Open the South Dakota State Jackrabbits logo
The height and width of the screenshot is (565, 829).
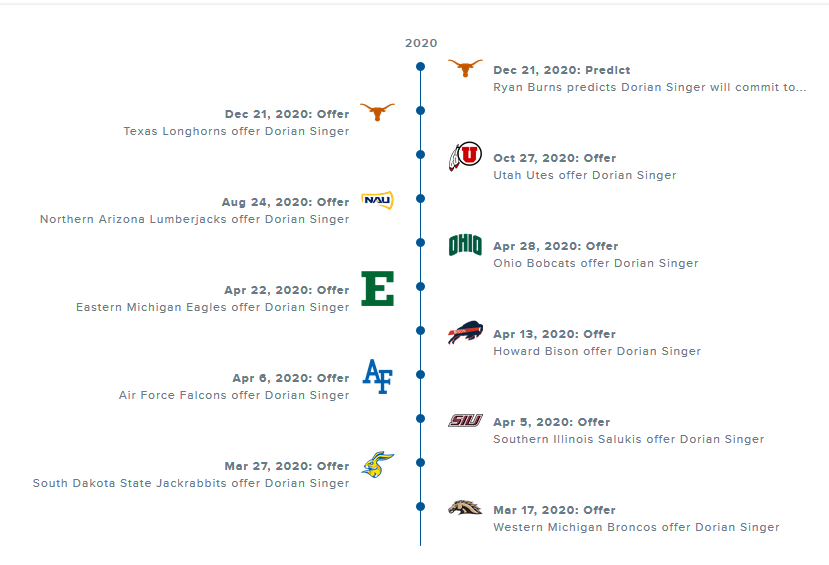coord(377,464)
